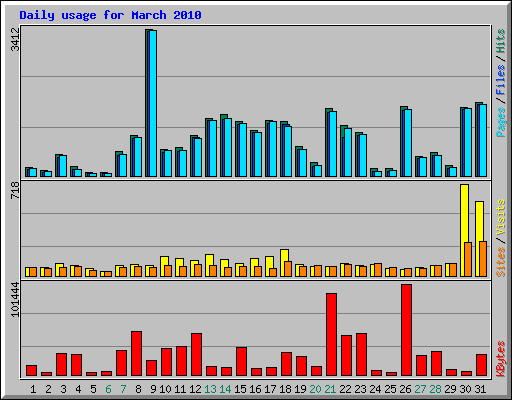Select the day 28 red KBytes bar
Viewport: 512px width, 400px height.
(436, 363)
